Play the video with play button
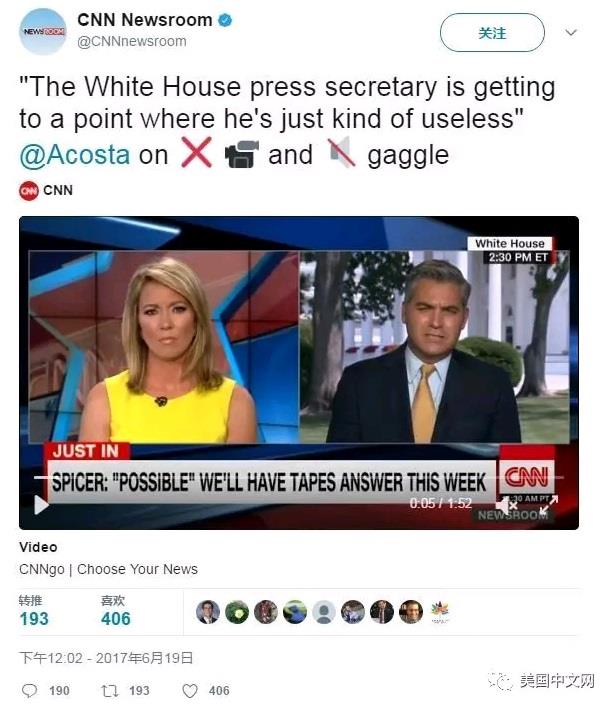This screenshot has height=709, width=610. [x=41, y=505]
